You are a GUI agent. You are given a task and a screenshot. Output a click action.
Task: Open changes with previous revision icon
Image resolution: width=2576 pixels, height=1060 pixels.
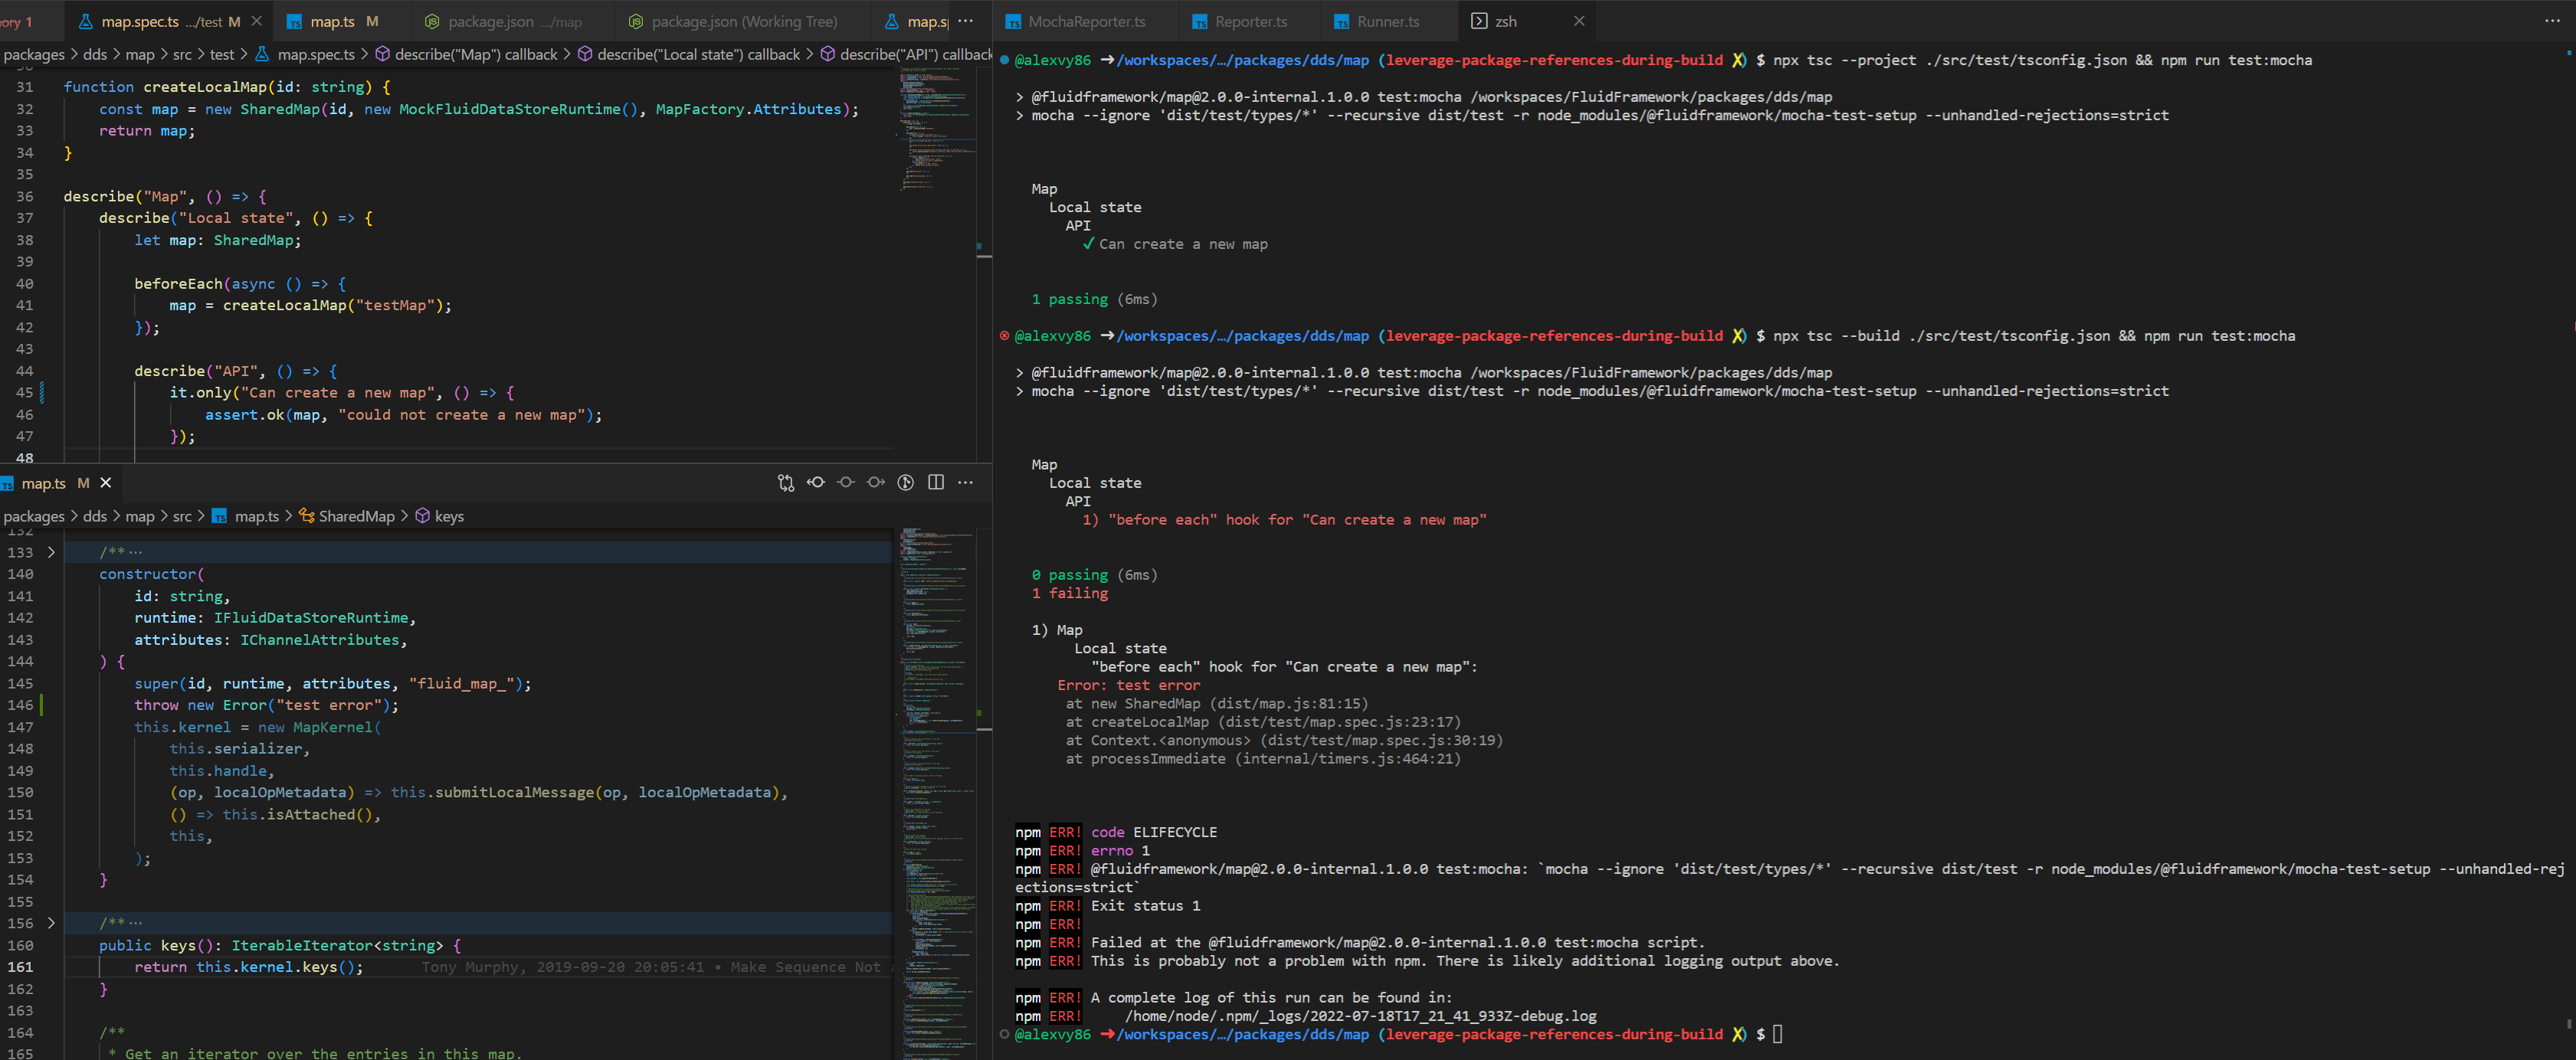tap(816, 483)
